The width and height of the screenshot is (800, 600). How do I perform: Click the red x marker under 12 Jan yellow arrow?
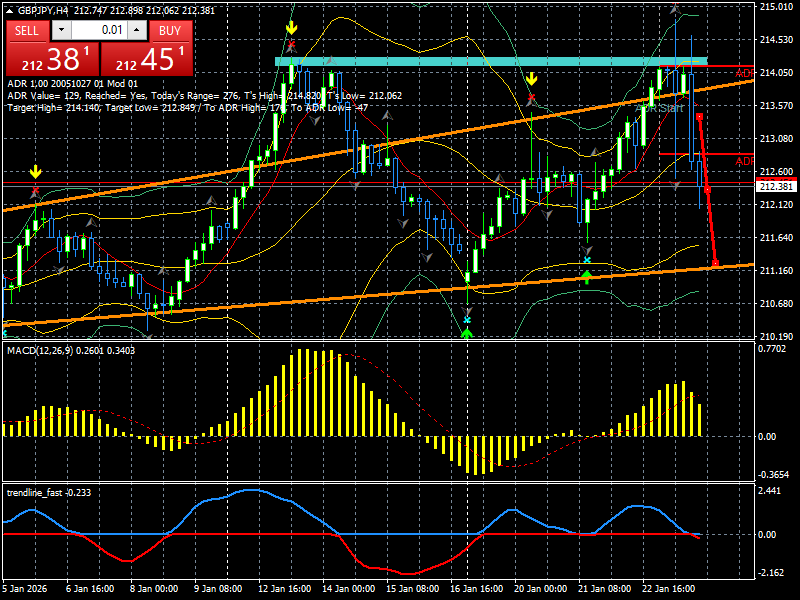click(291, 45)
